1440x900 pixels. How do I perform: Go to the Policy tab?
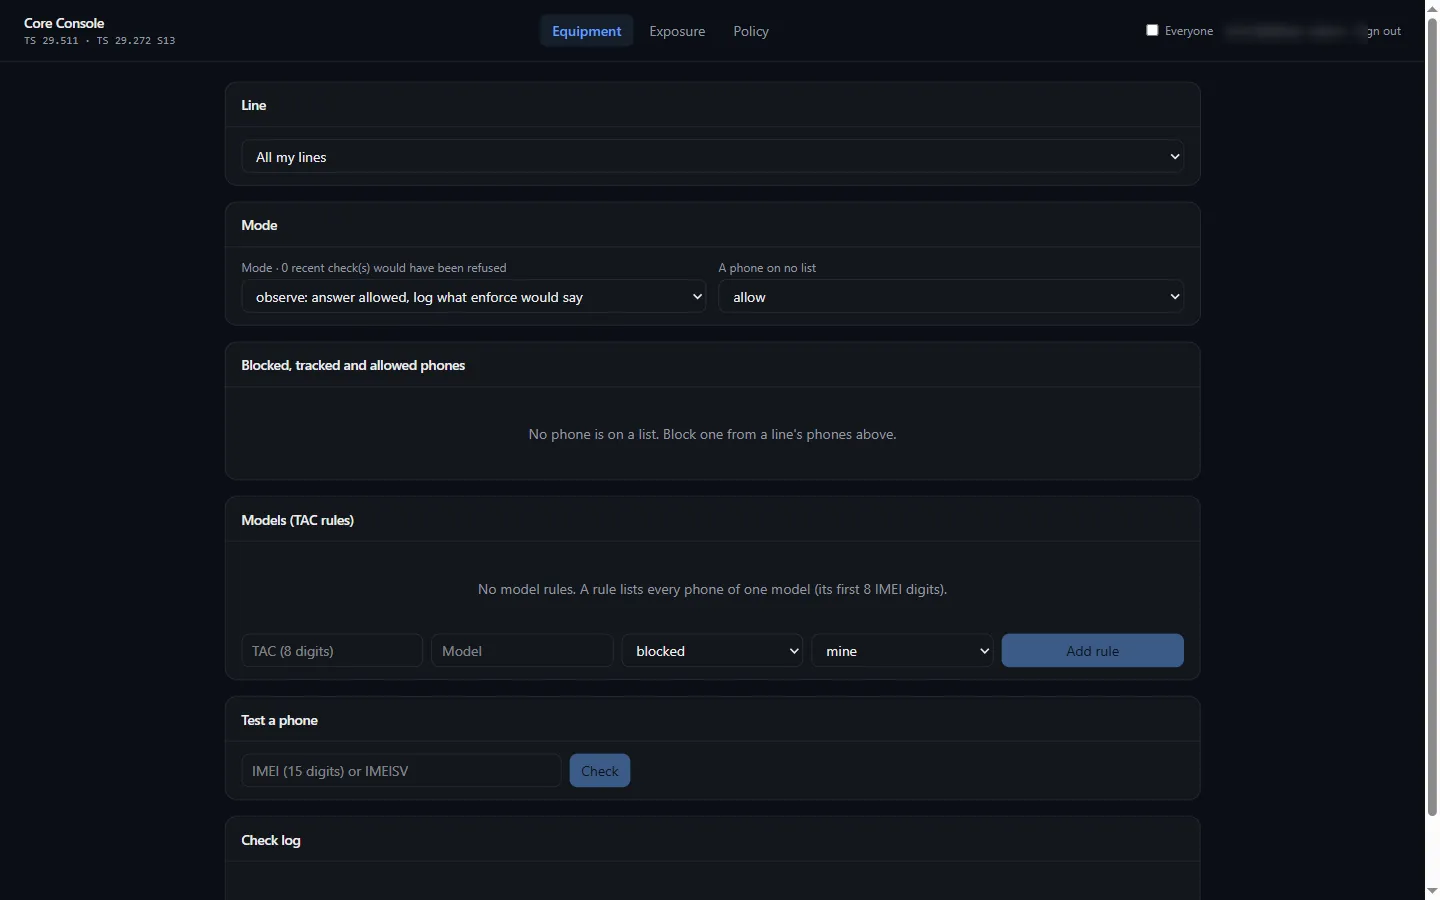coord(751,31)
